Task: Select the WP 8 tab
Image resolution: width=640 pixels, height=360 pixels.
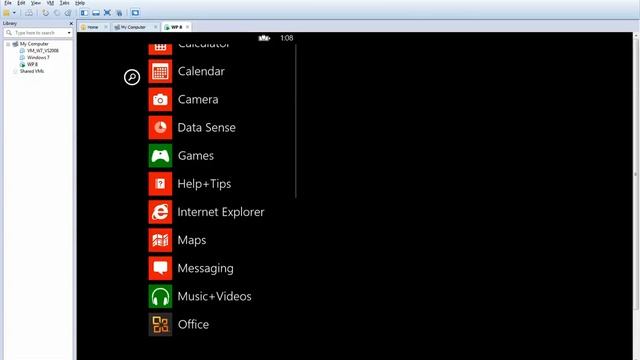Action: click(176, 27)
